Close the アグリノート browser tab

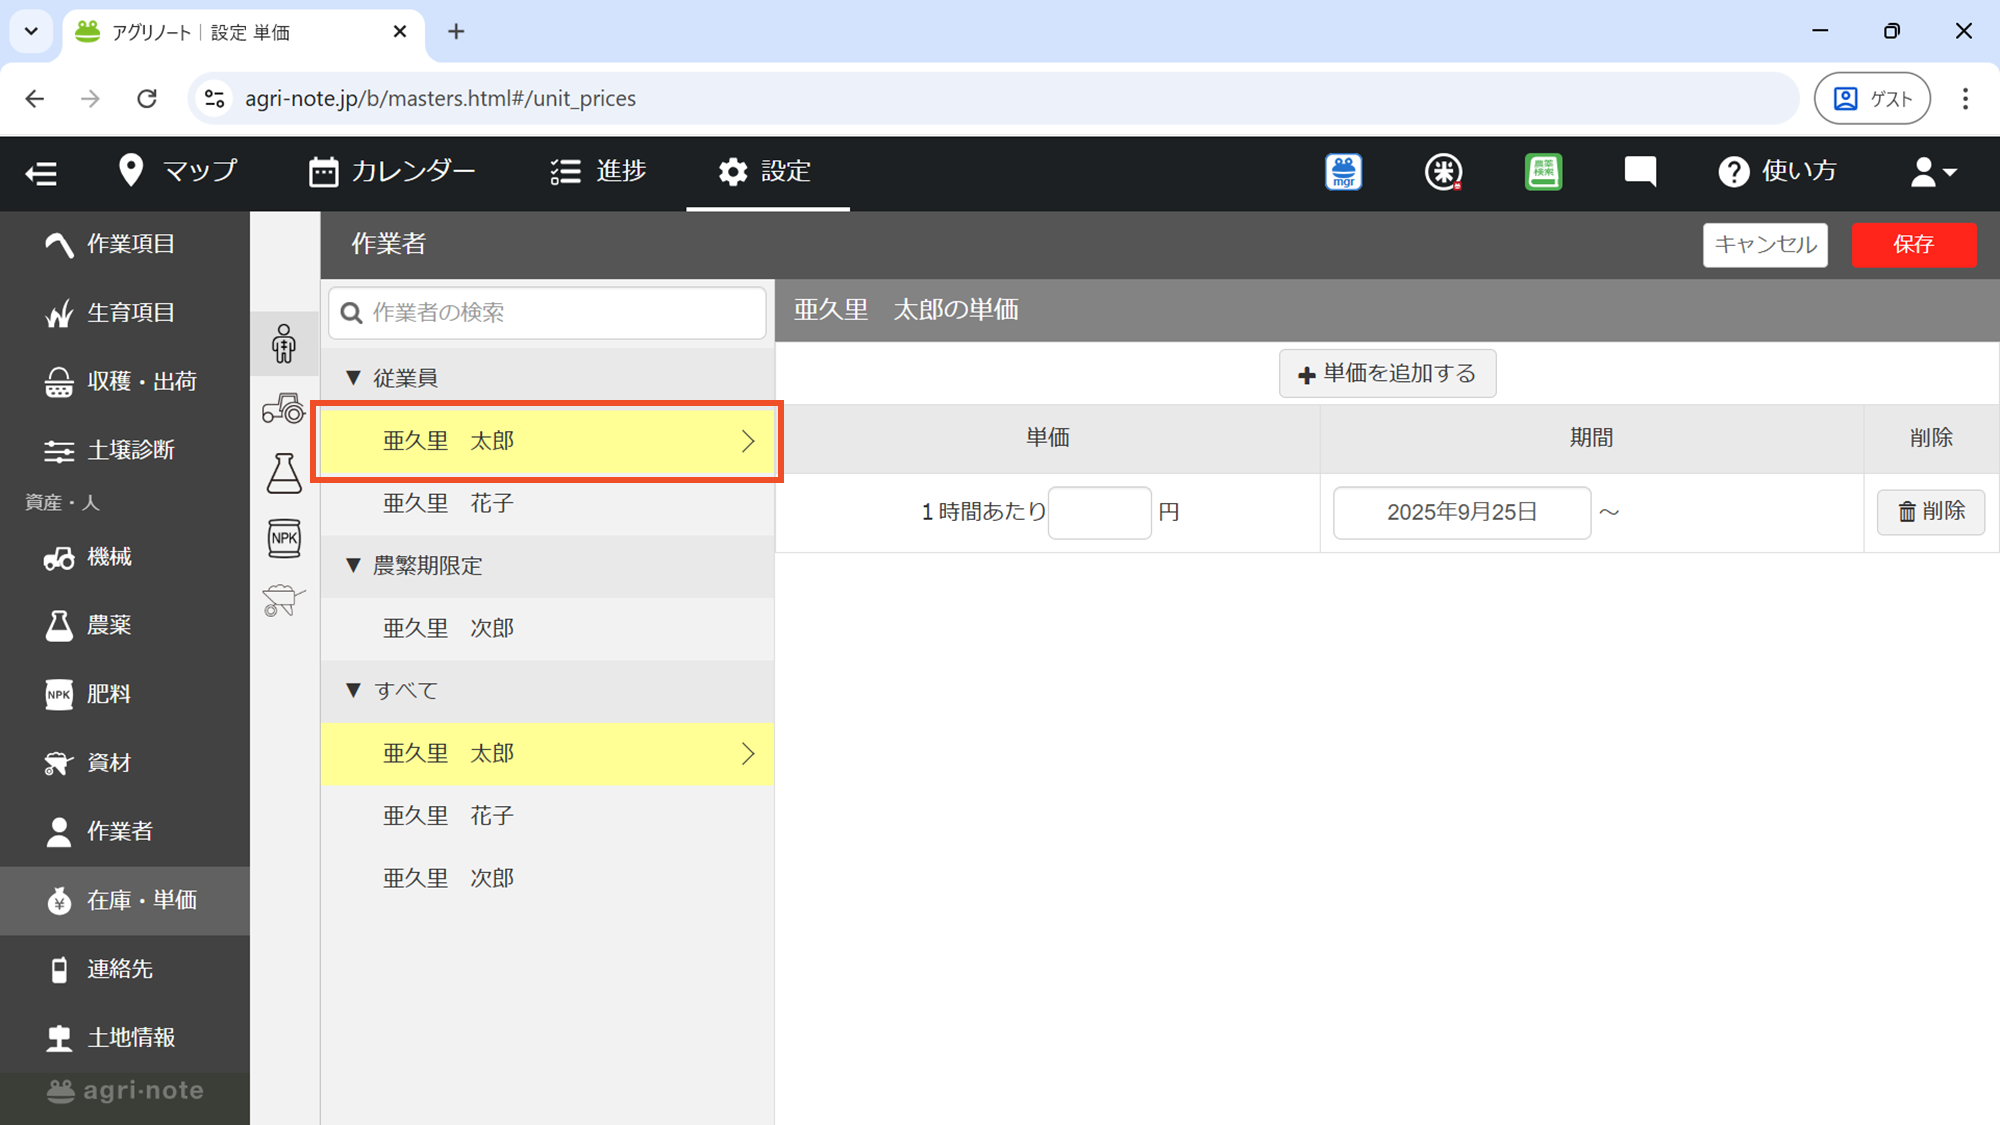[400, 32]
